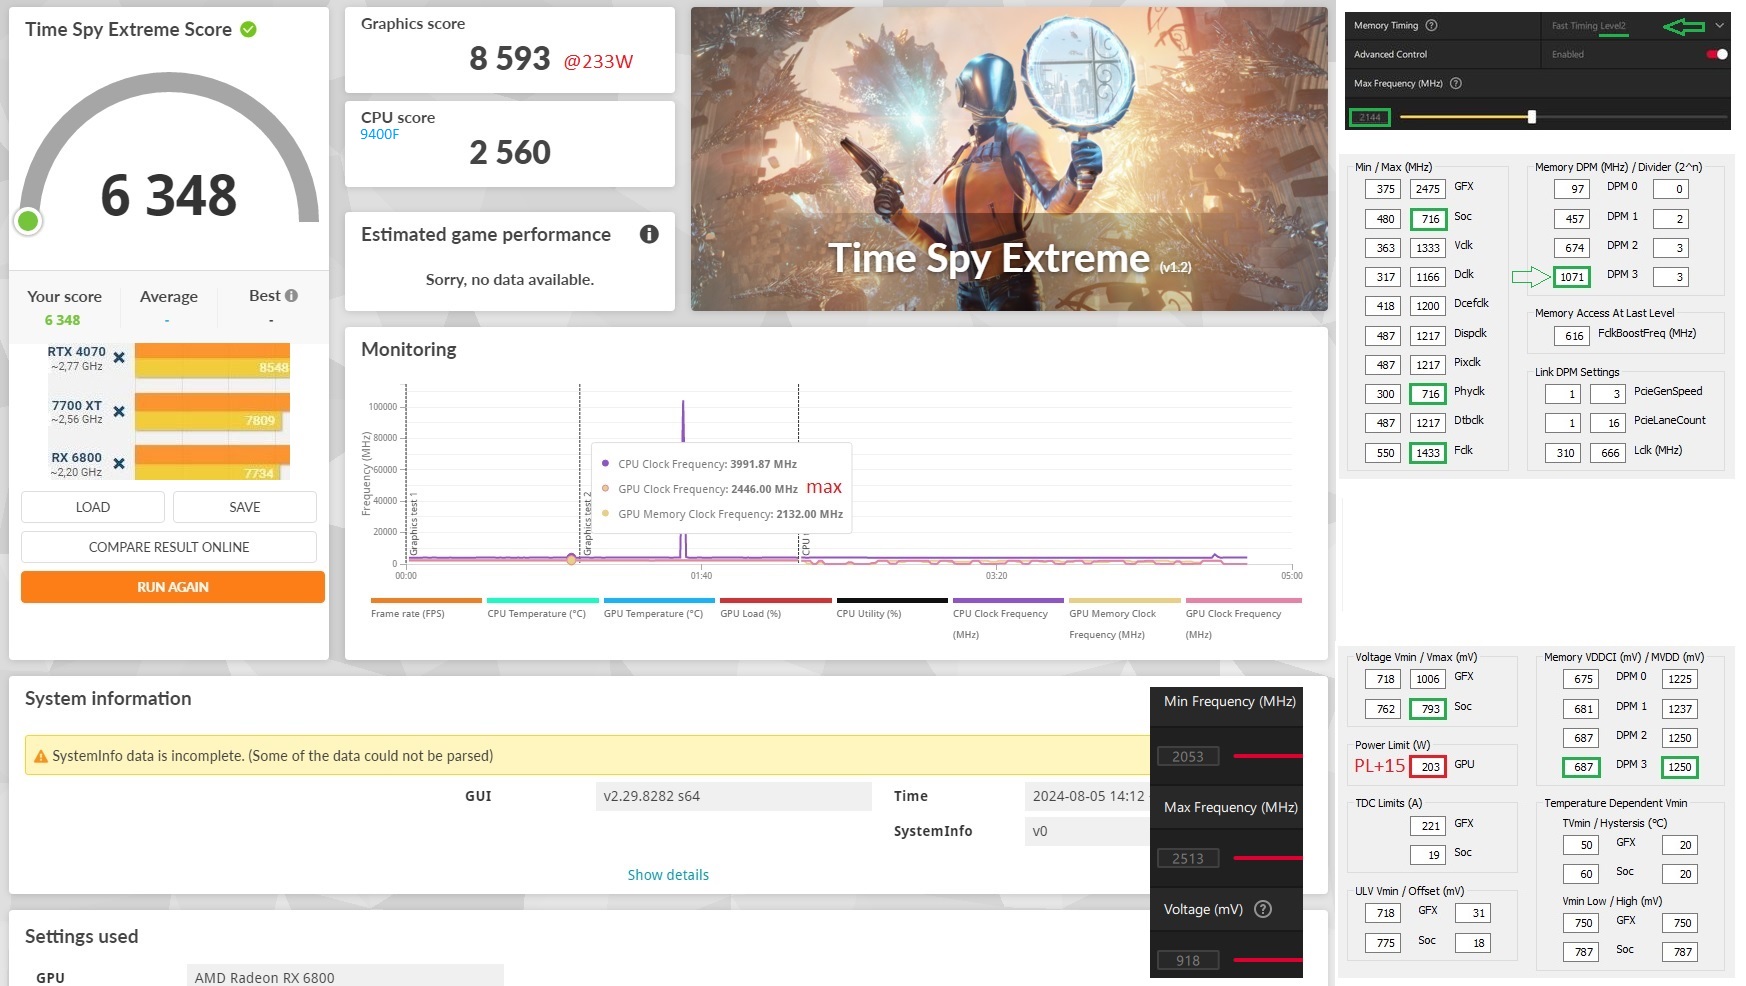Click the Voltage Vmax GFX 1006 field

(x=1428, y=679)
